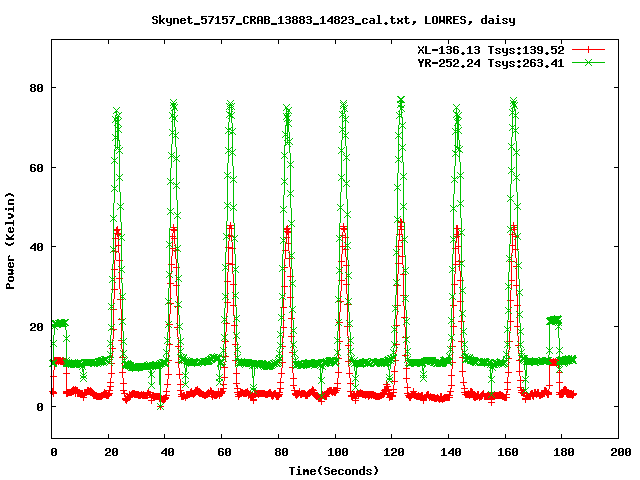Click the plot title Skynet_57157_CRAB_13883_14823_cal.txt
This screenshot has width=640, height=480.
(x=281, y=20)
